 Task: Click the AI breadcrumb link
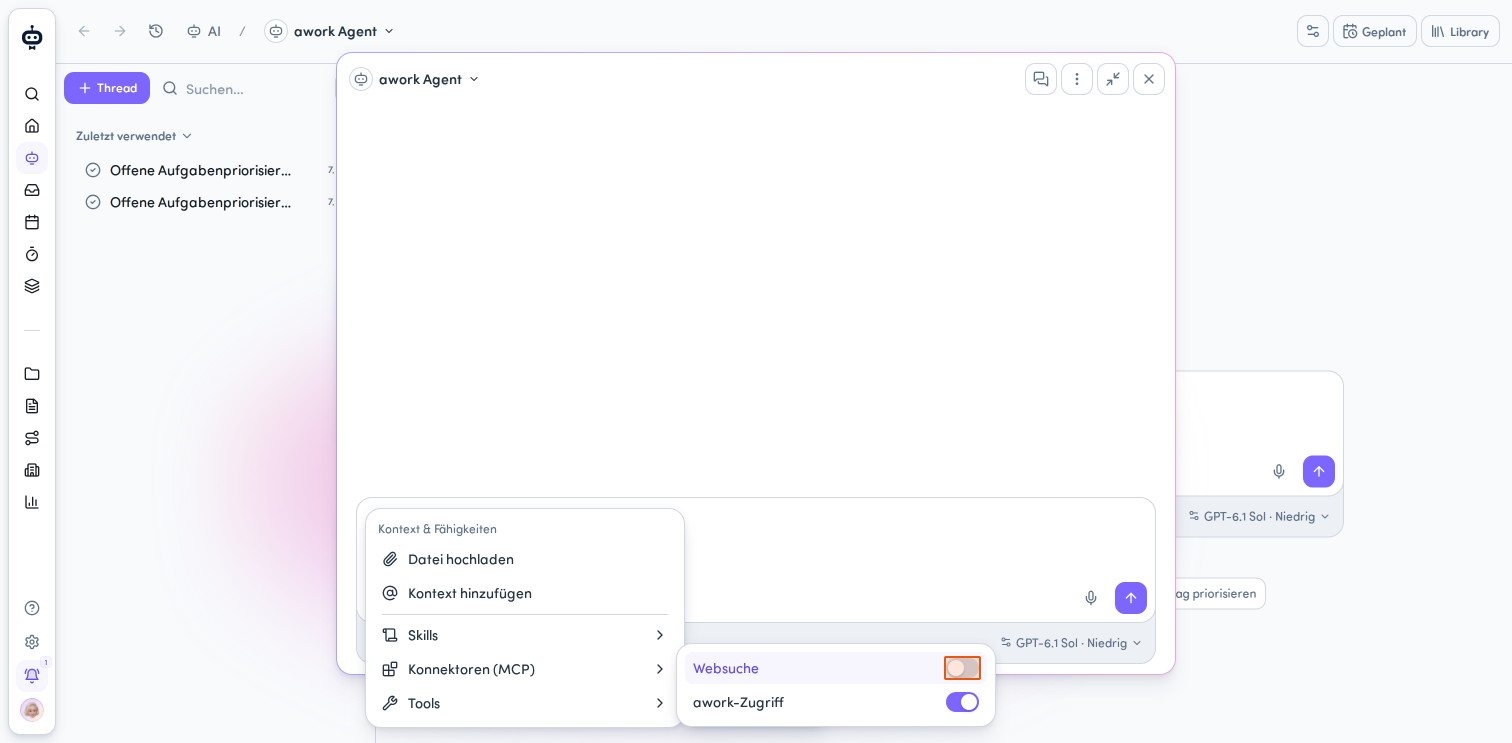click(204, 31)
